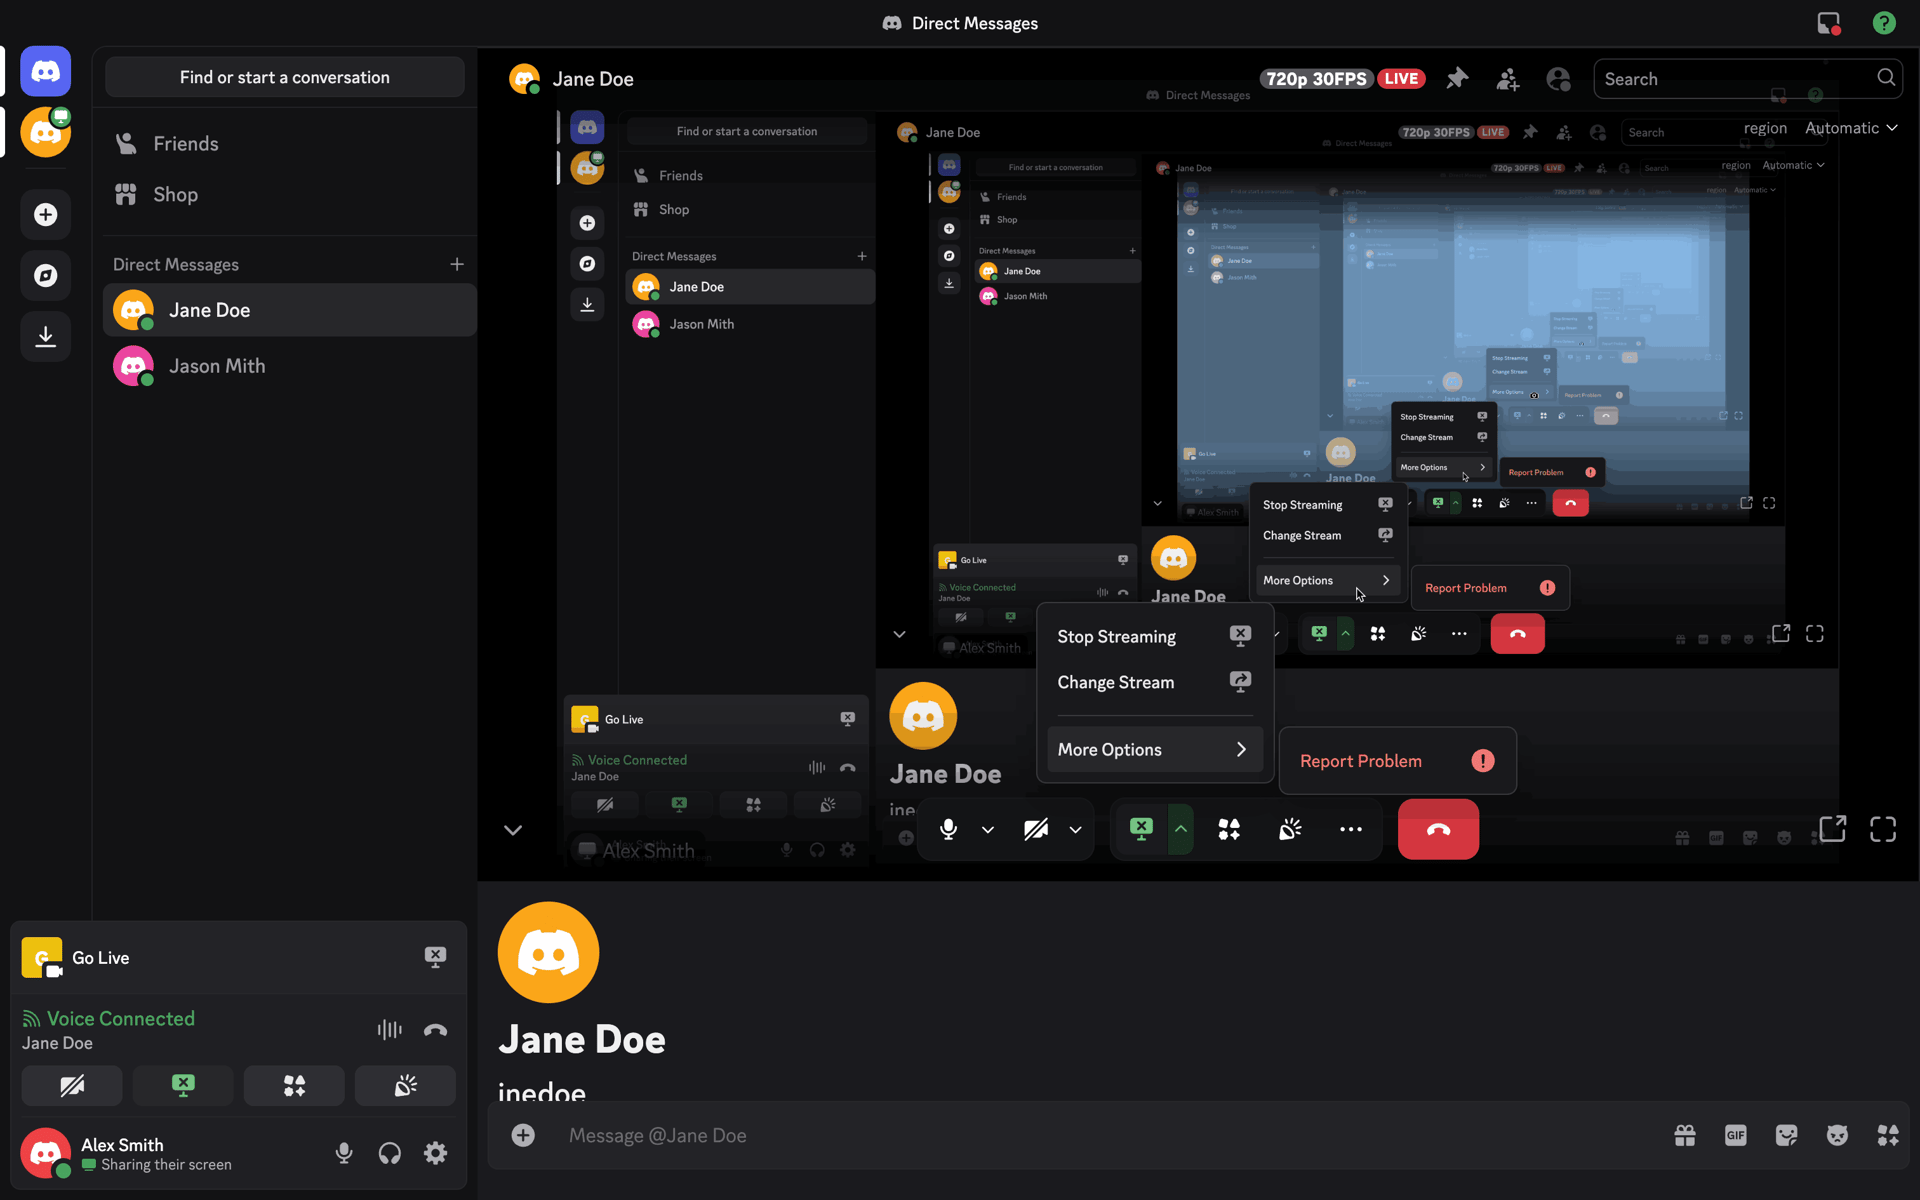1920x1200 pixels.
Task: Stop streaming from Go Live panel
Action: pyautogui.click(x=435, y=957)
